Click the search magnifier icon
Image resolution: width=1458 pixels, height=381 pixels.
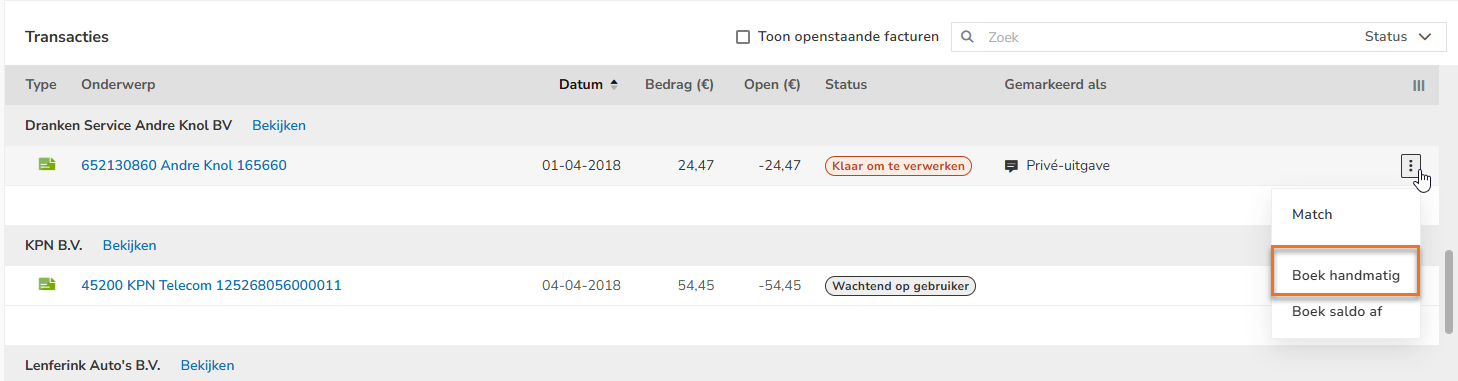pyautogui.click(x=967, y=37)
